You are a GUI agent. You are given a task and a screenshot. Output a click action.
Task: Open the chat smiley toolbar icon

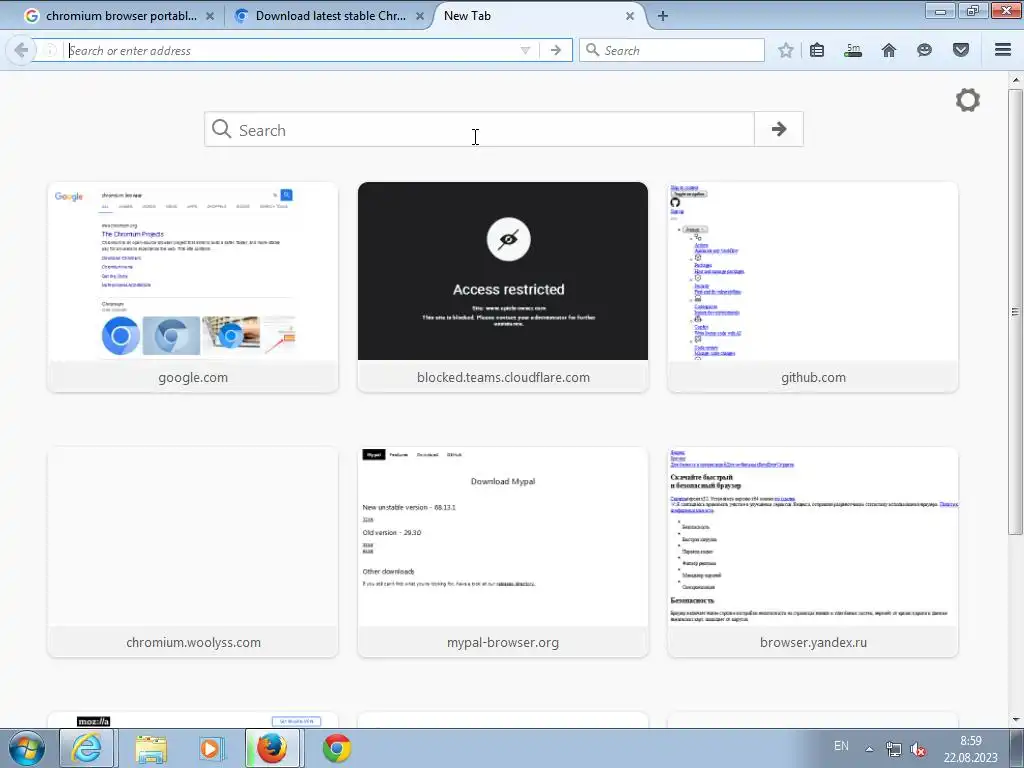pos(924,50)
